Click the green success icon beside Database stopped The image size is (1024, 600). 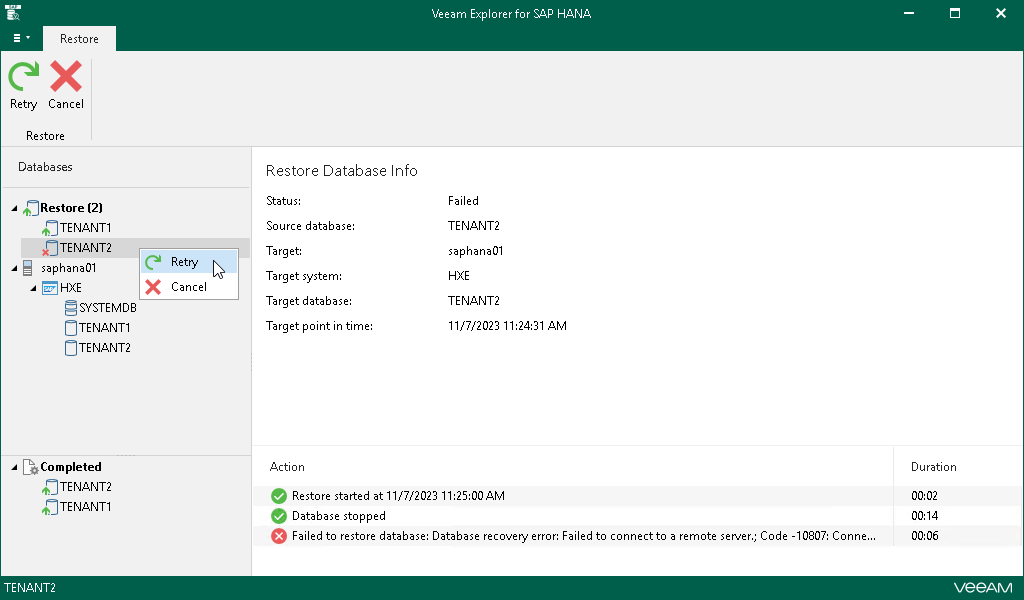(x=278, y=515)
